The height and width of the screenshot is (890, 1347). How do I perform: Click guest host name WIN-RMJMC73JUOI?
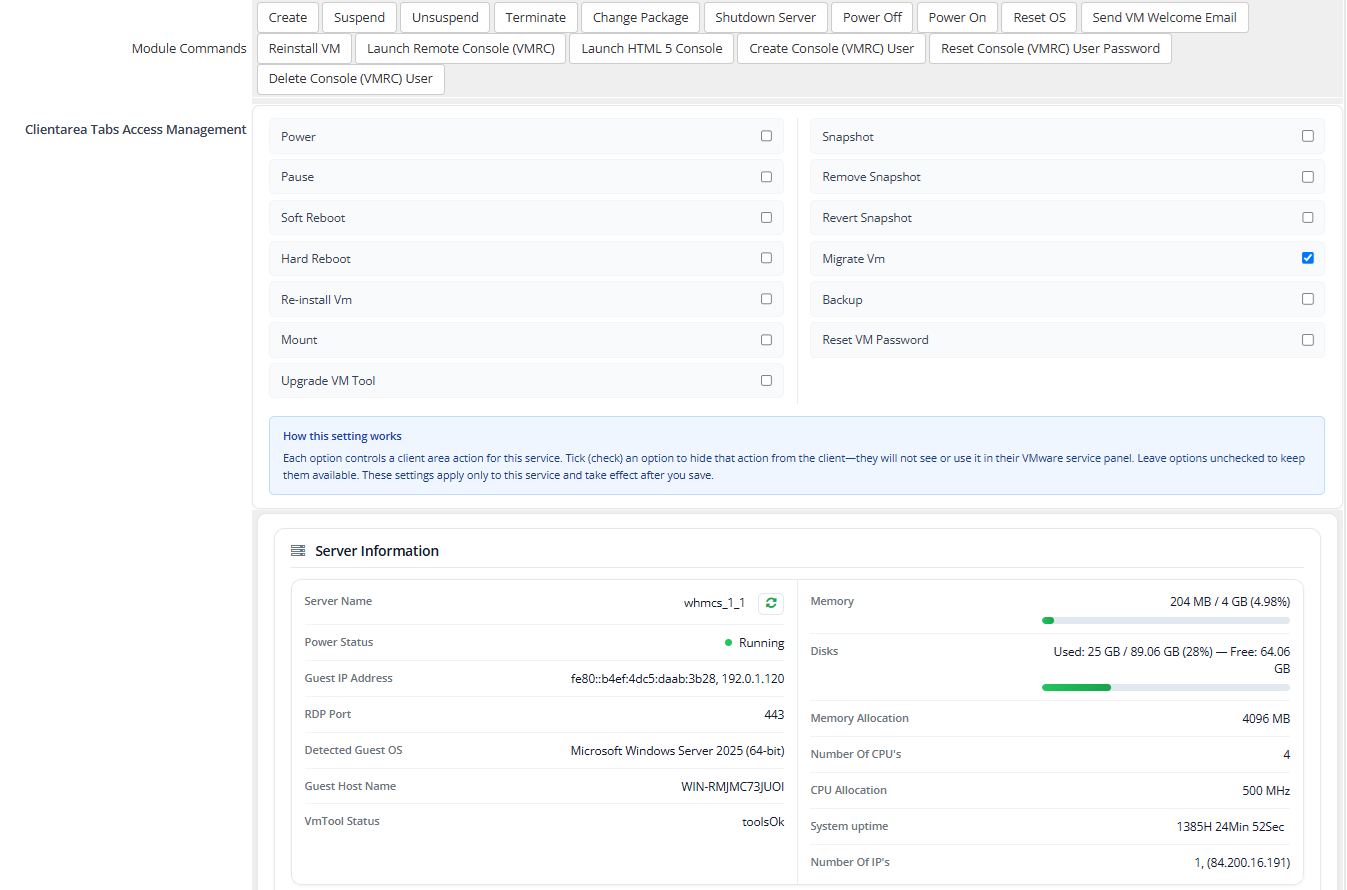pyautogui.click(x=732, y=787)
